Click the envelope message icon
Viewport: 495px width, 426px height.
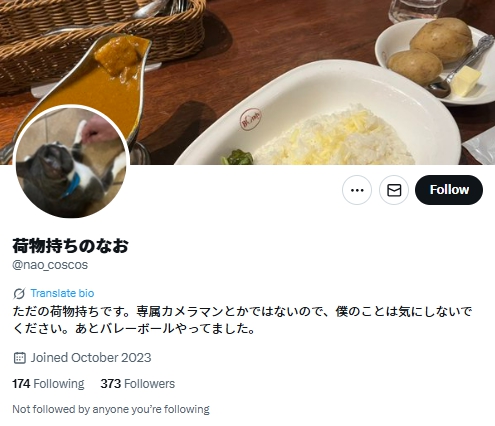(x=394, y=190)
